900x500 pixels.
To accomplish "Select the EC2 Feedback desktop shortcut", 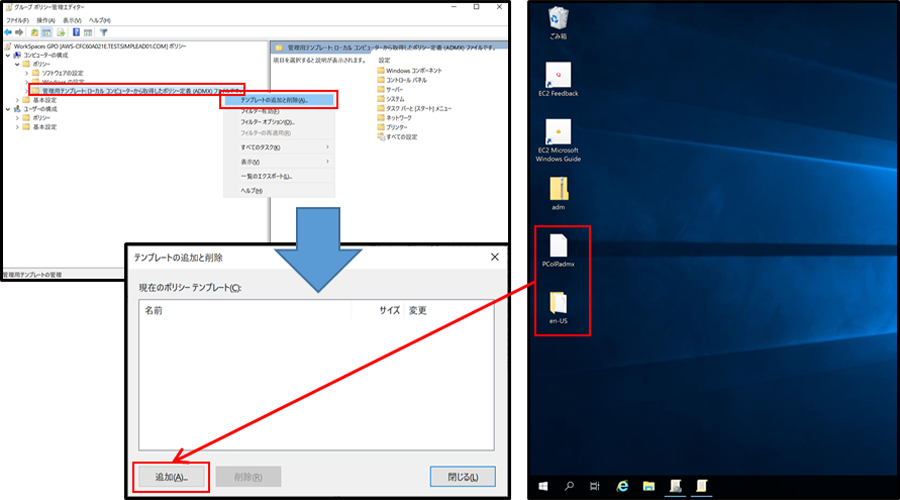I will 558,79.
